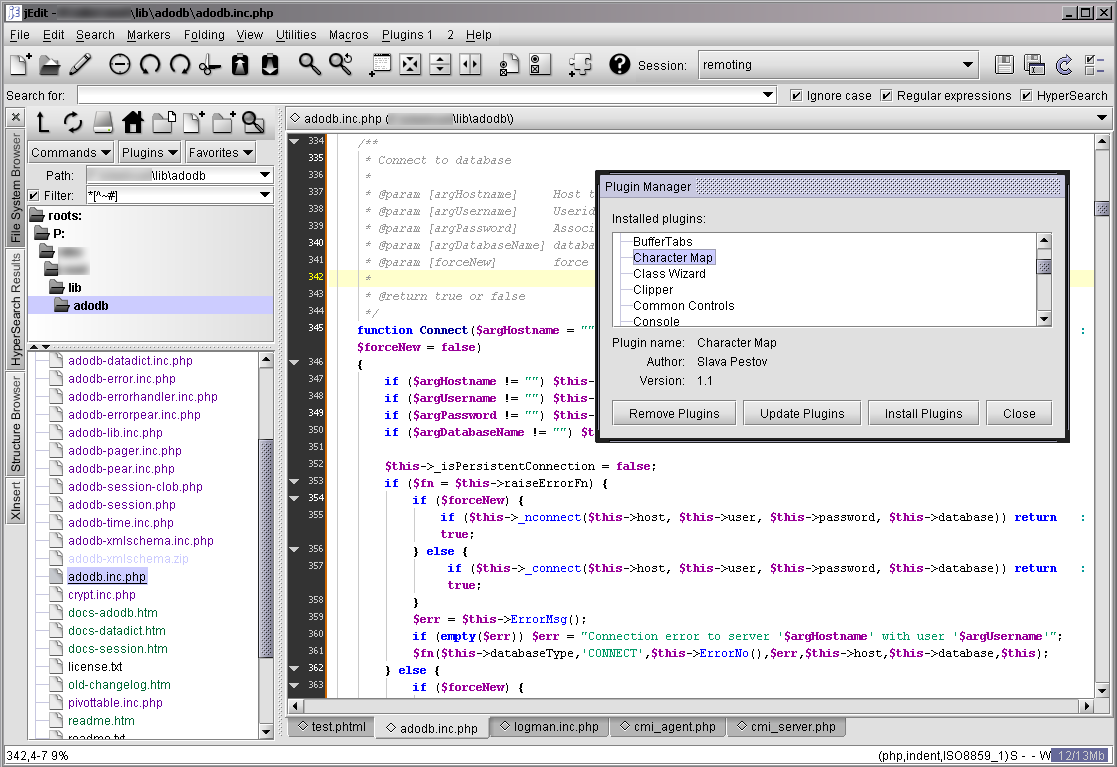Open the Utilities menu
The image size is (1117, 767).
point(296,34)
